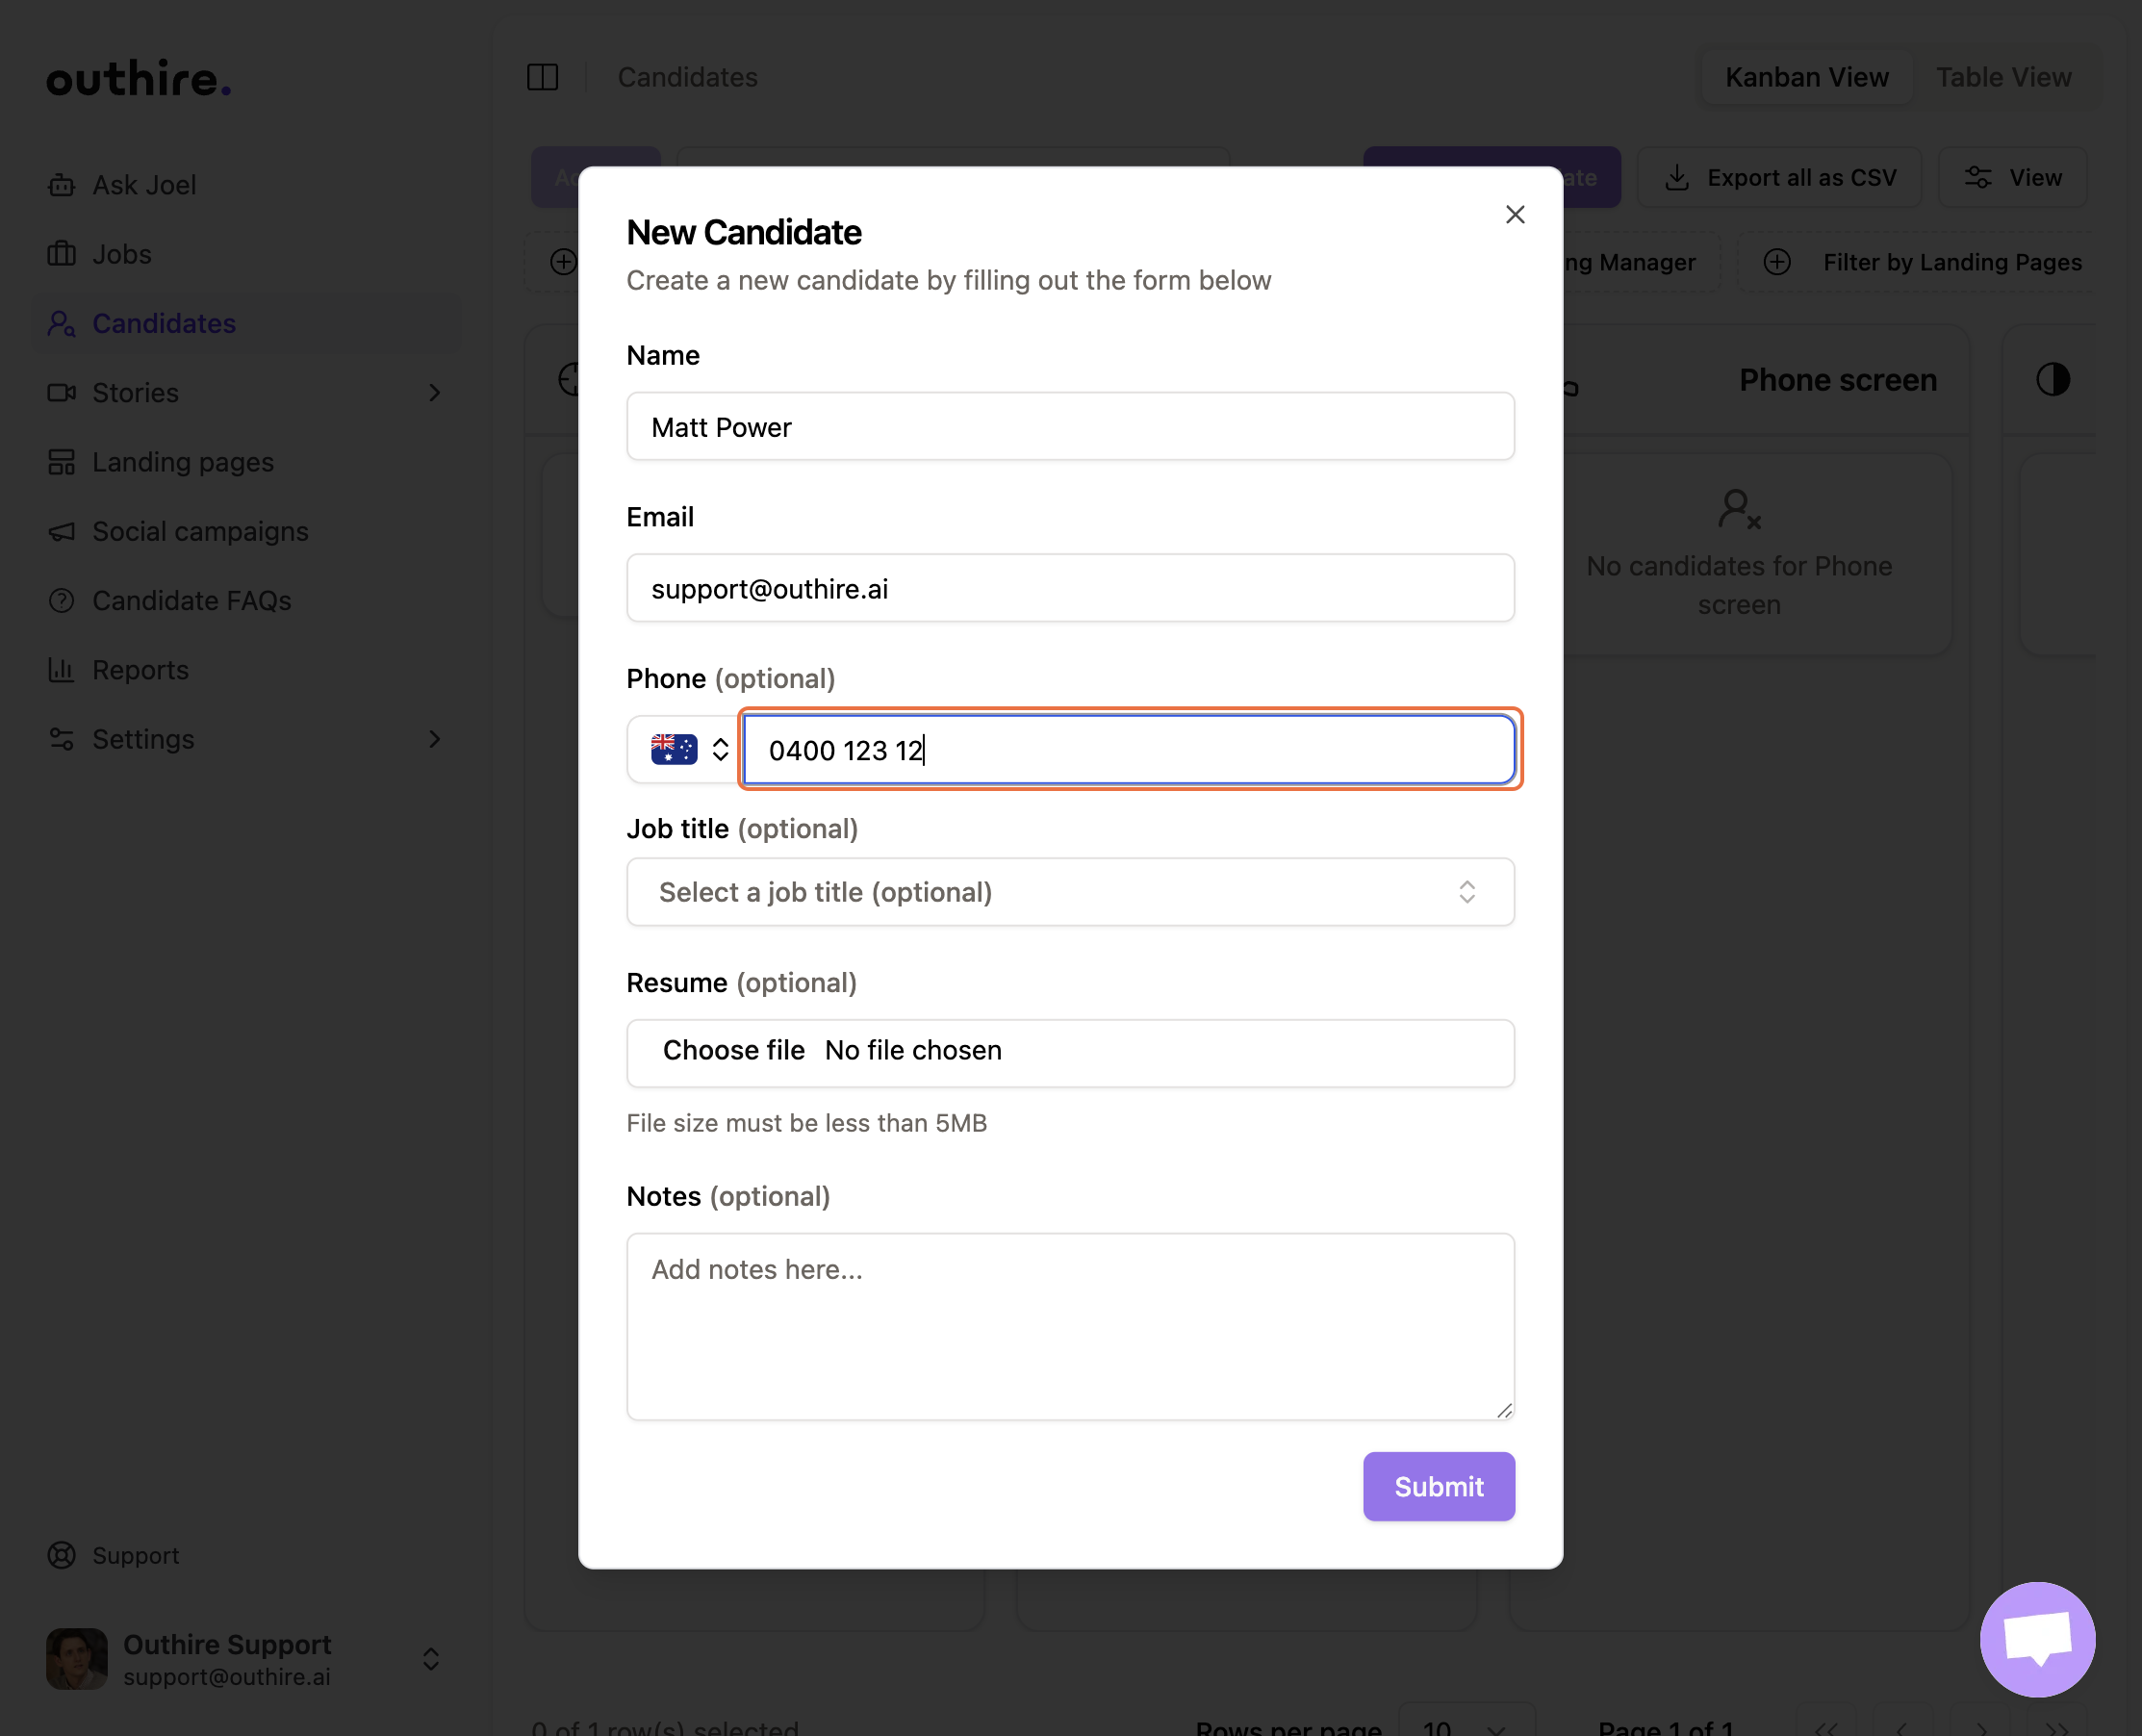Open Jobs from the sidebar
This screenshot has height=1736, width=2142.
click(121, 254)
